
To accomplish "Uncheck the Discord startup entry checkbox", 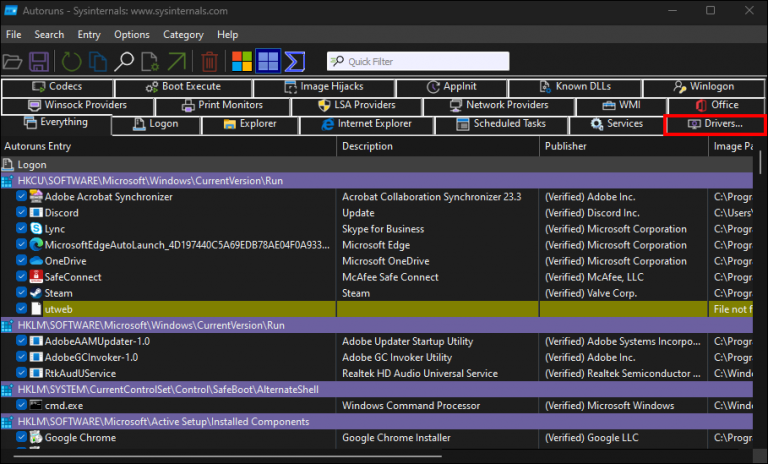I will [22, 213].
